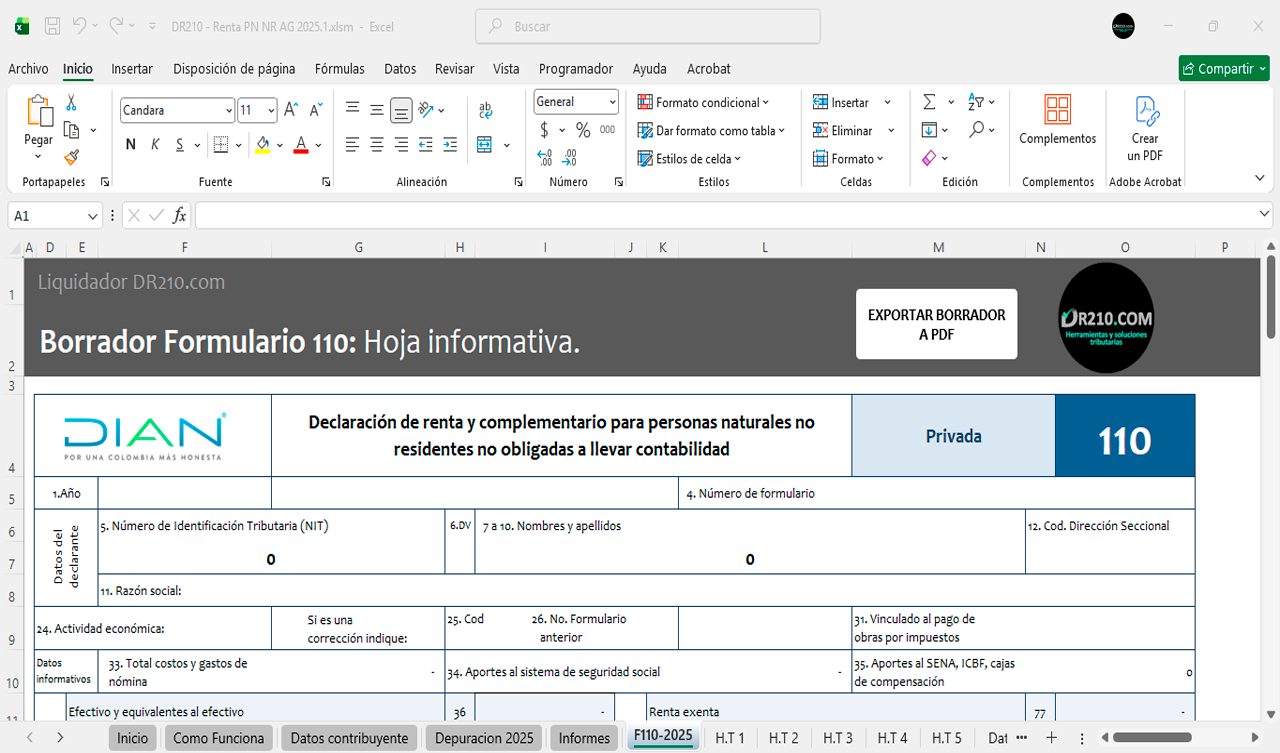The image size is (1280, 753).
Task: Click the percent style icon
Action: [583, 130]
